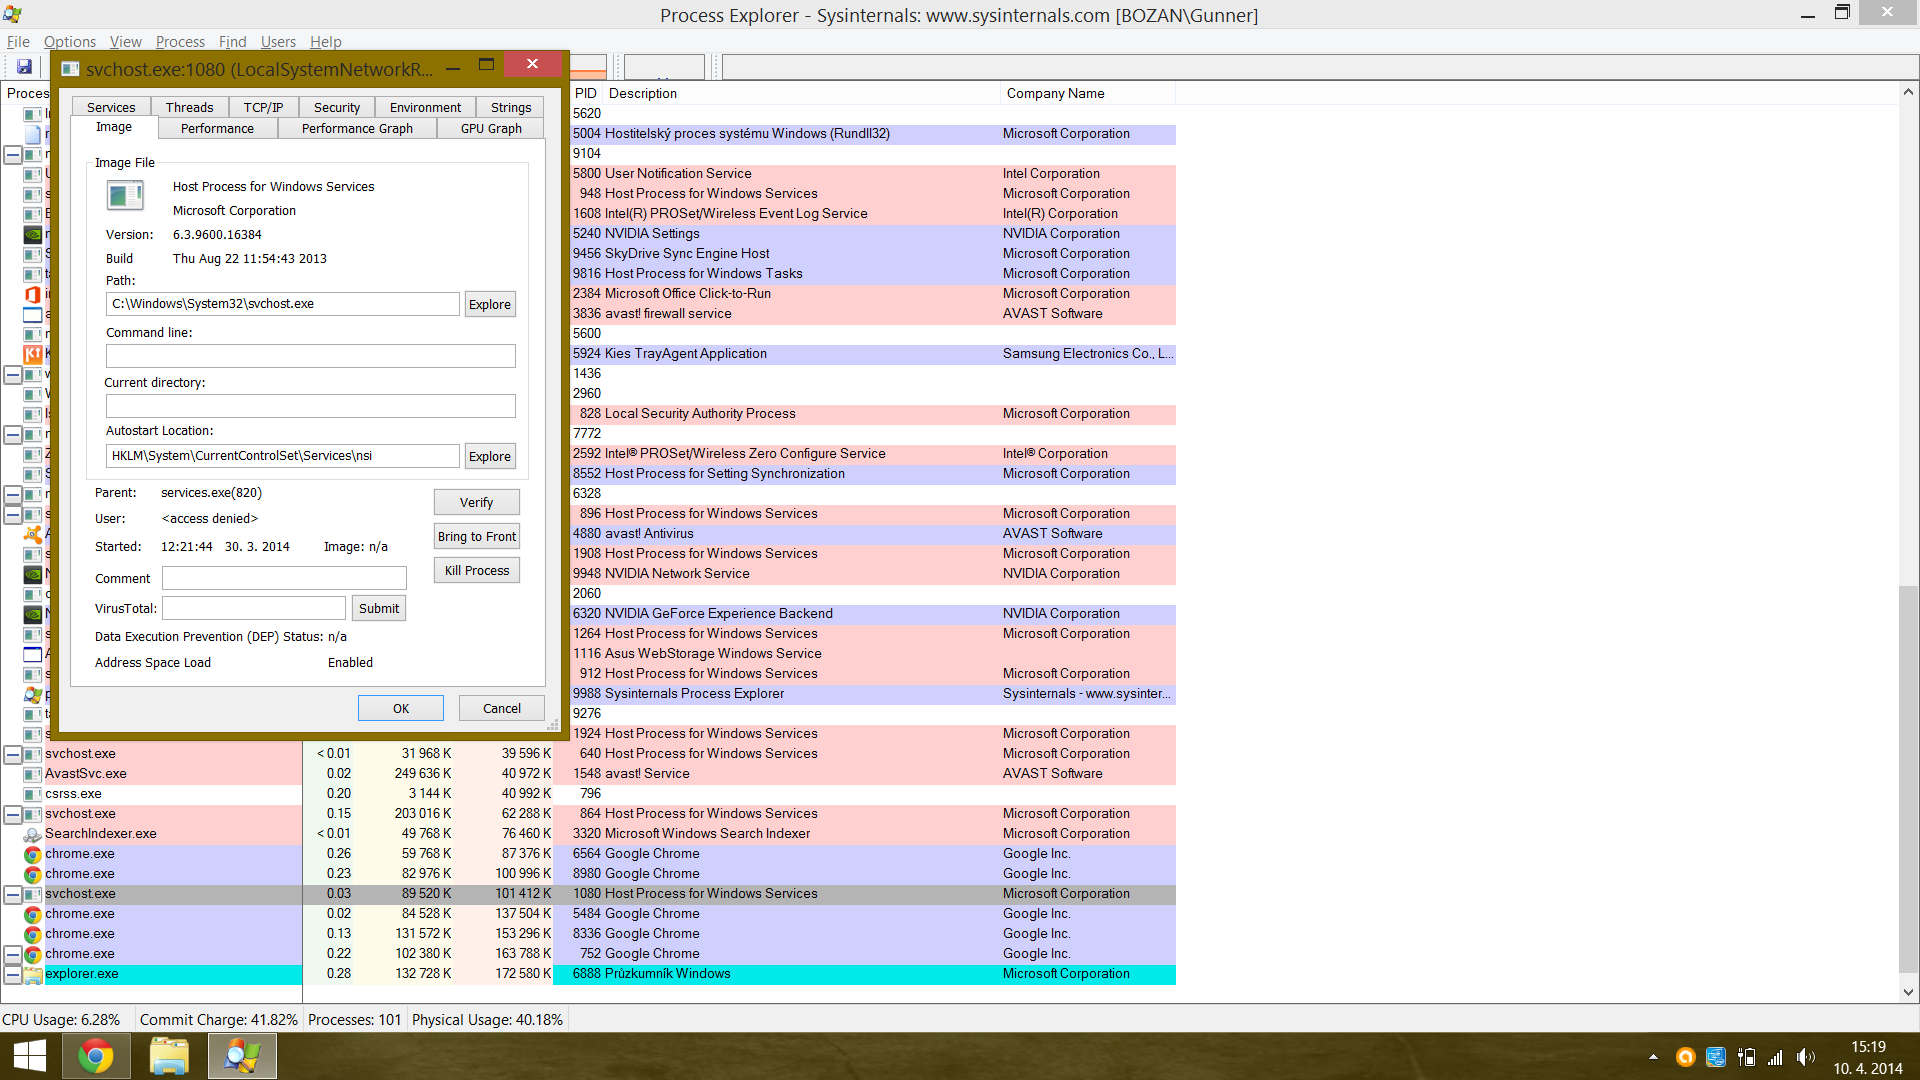This screenshot has width=1920, height=1080.
Task: Click the properties dialog title bar icon
Action: [x=70, y=69]
